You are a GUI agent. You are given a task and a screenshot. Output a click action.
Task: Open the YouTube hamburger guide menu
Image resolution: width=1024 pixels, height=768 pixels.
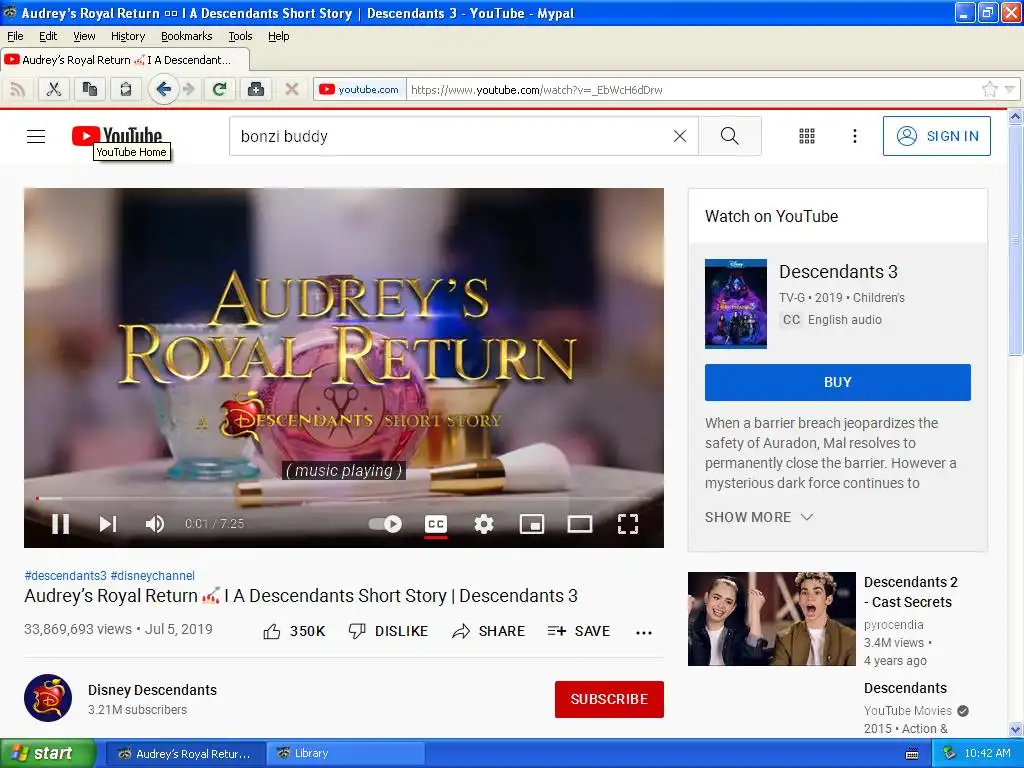[x=36, y=136]
